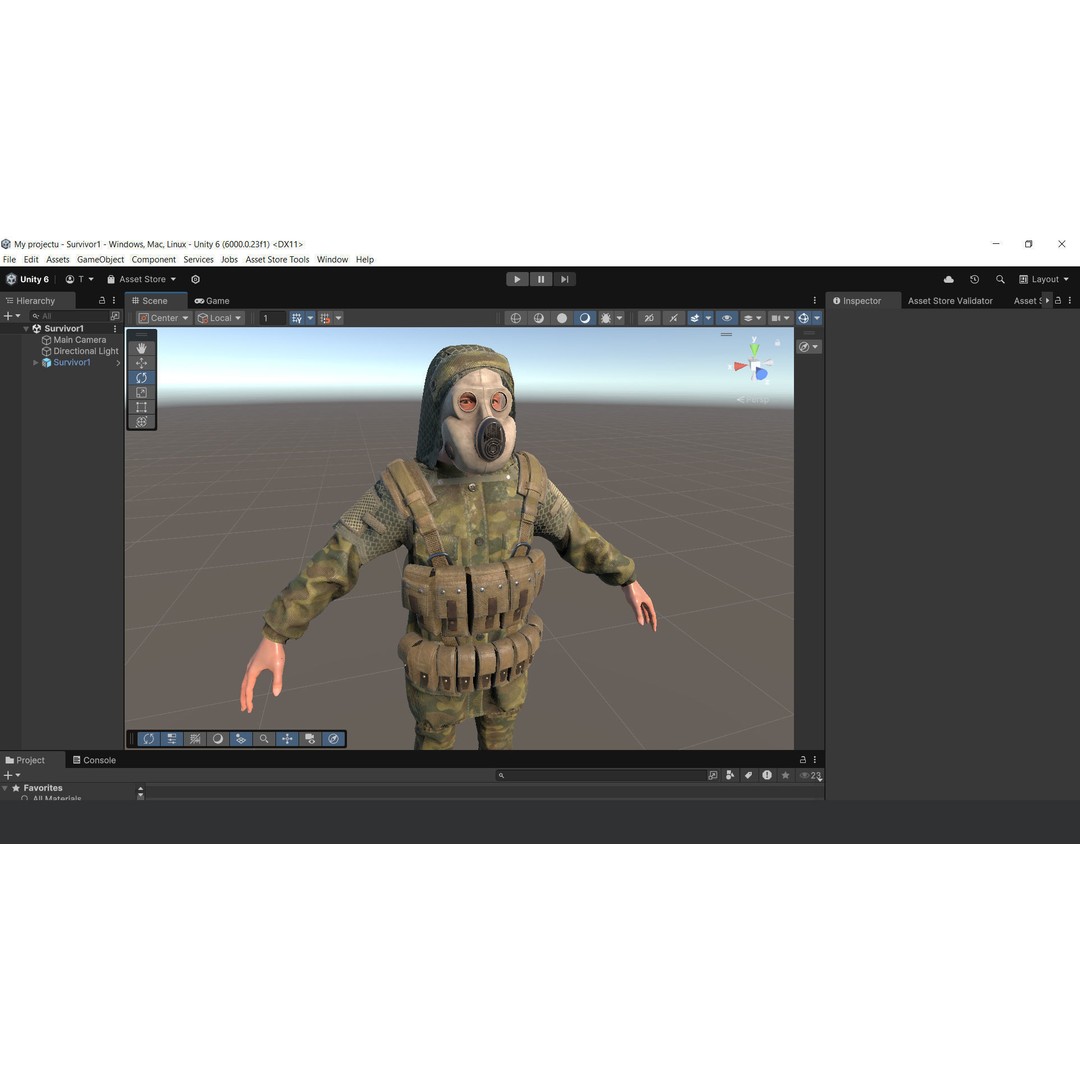Open scene camera settings dropdown
The height and width of the screenshot is (1080, 1080).
tap(780, 318)
